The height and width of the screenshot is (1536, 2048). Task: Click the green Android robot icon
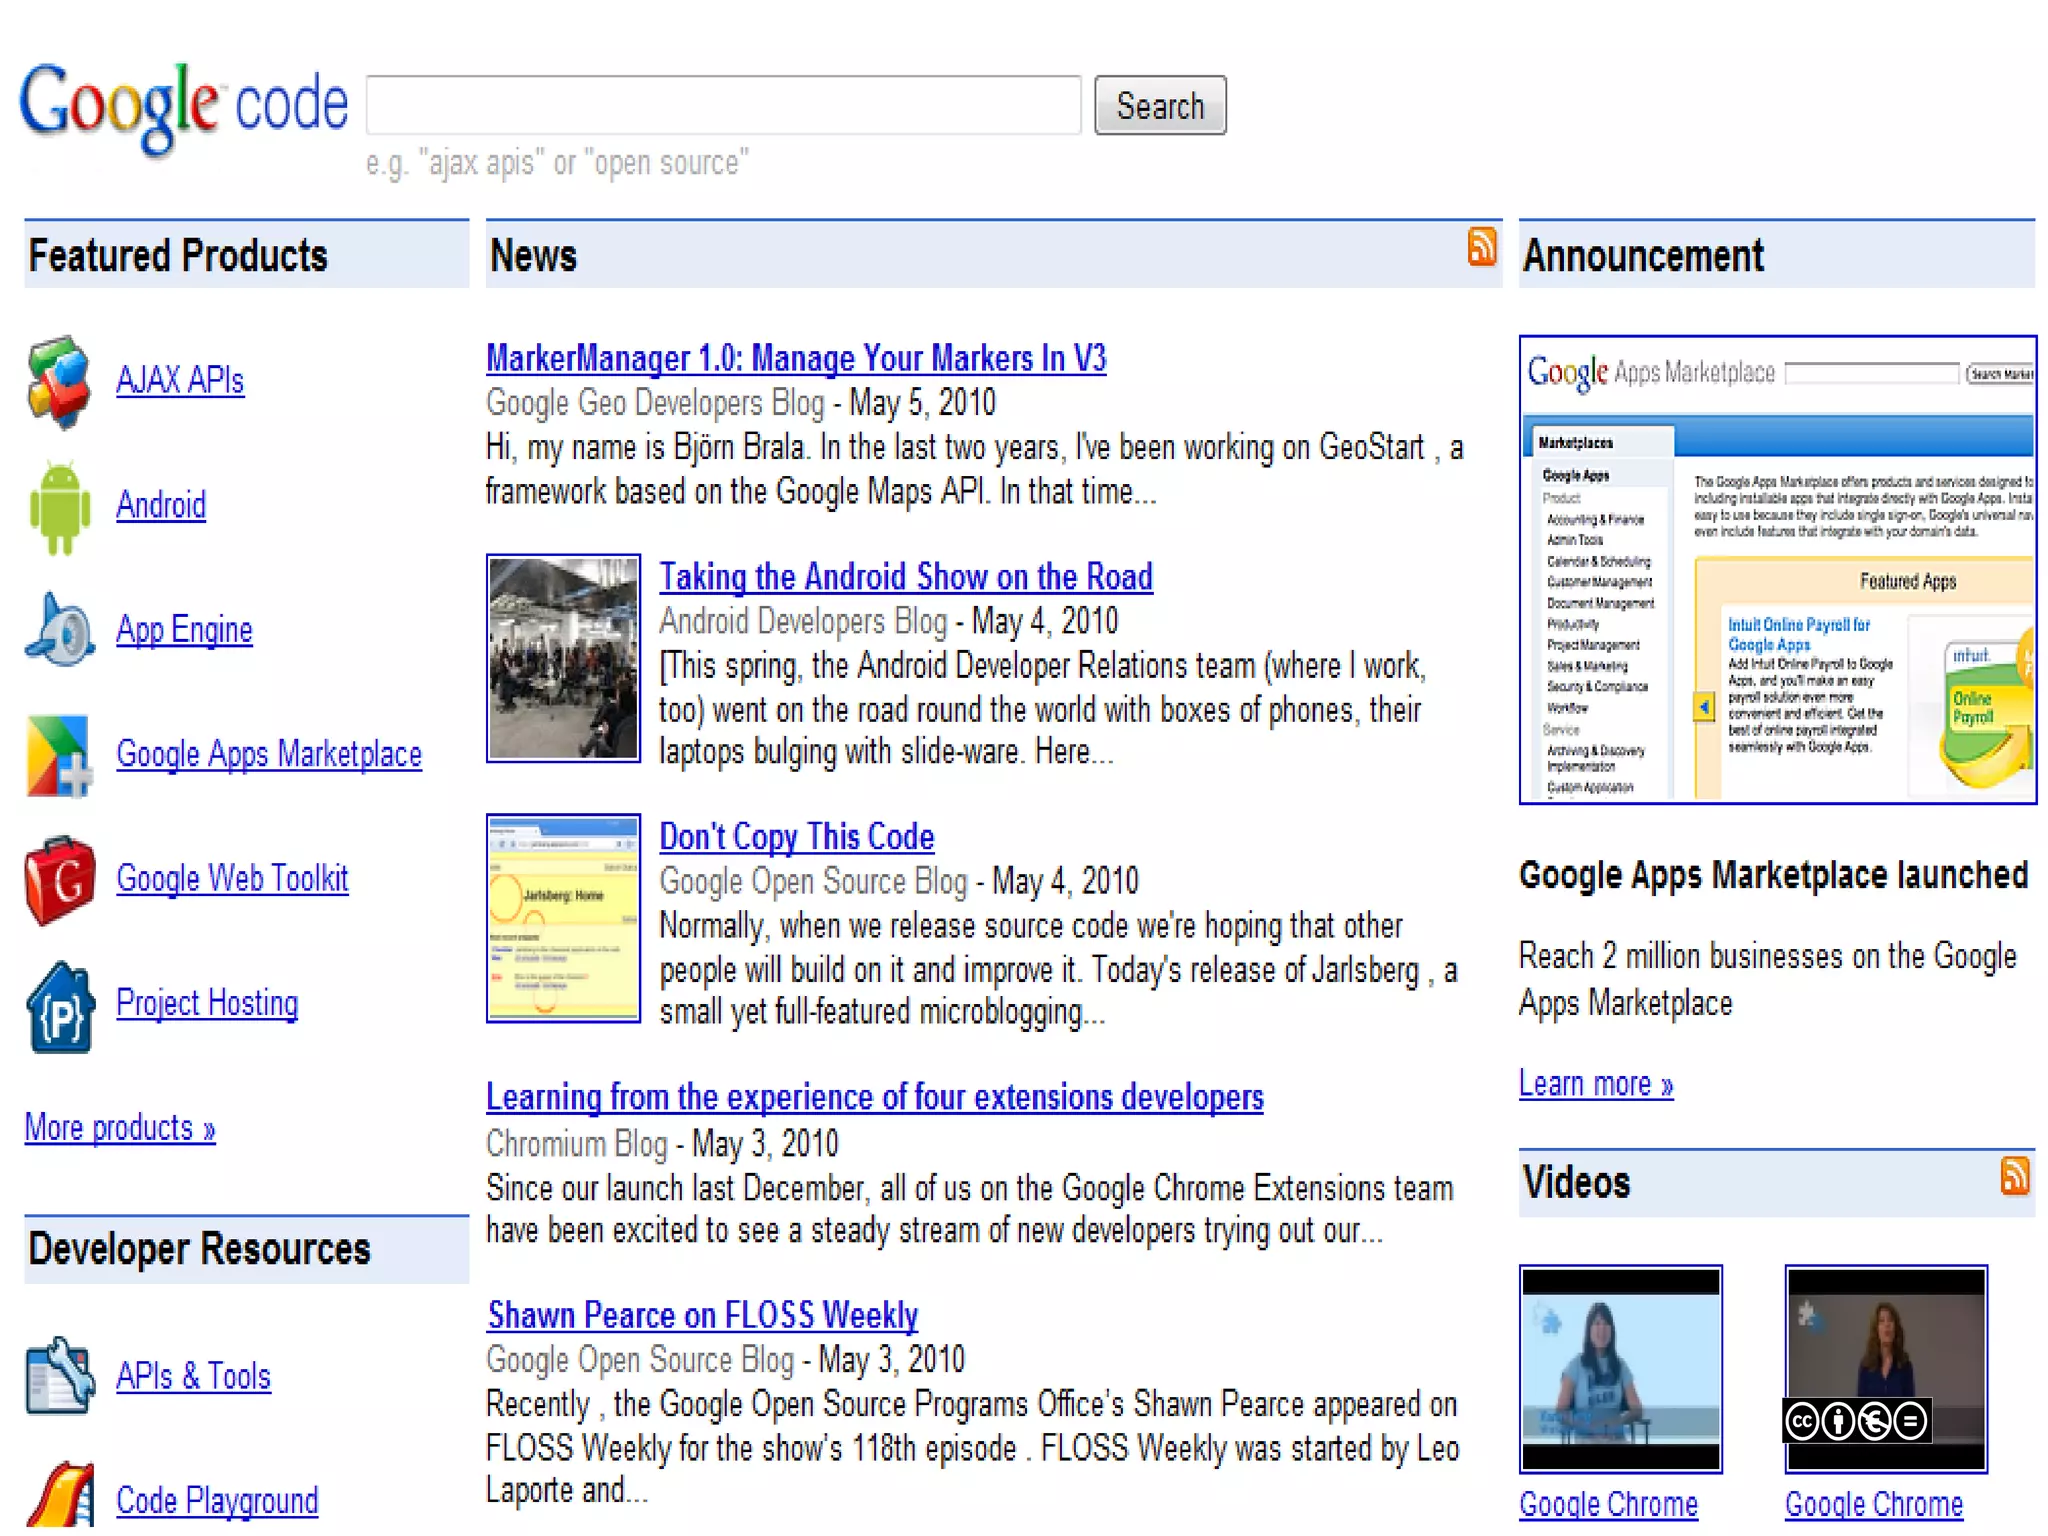(60, 507)
